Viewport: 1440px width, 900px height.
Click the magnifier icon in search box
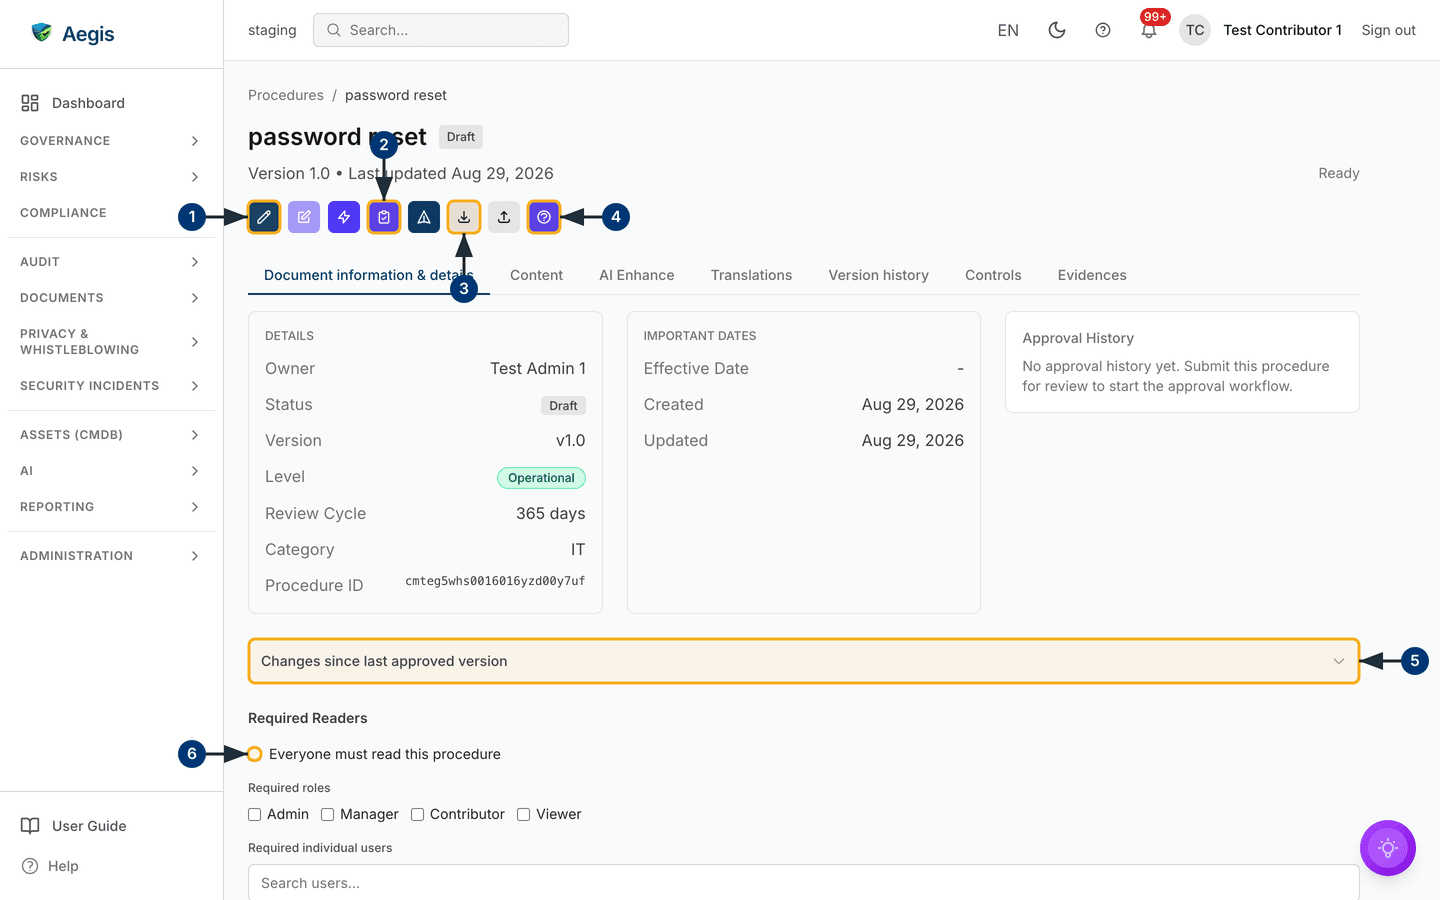(334, 30)
